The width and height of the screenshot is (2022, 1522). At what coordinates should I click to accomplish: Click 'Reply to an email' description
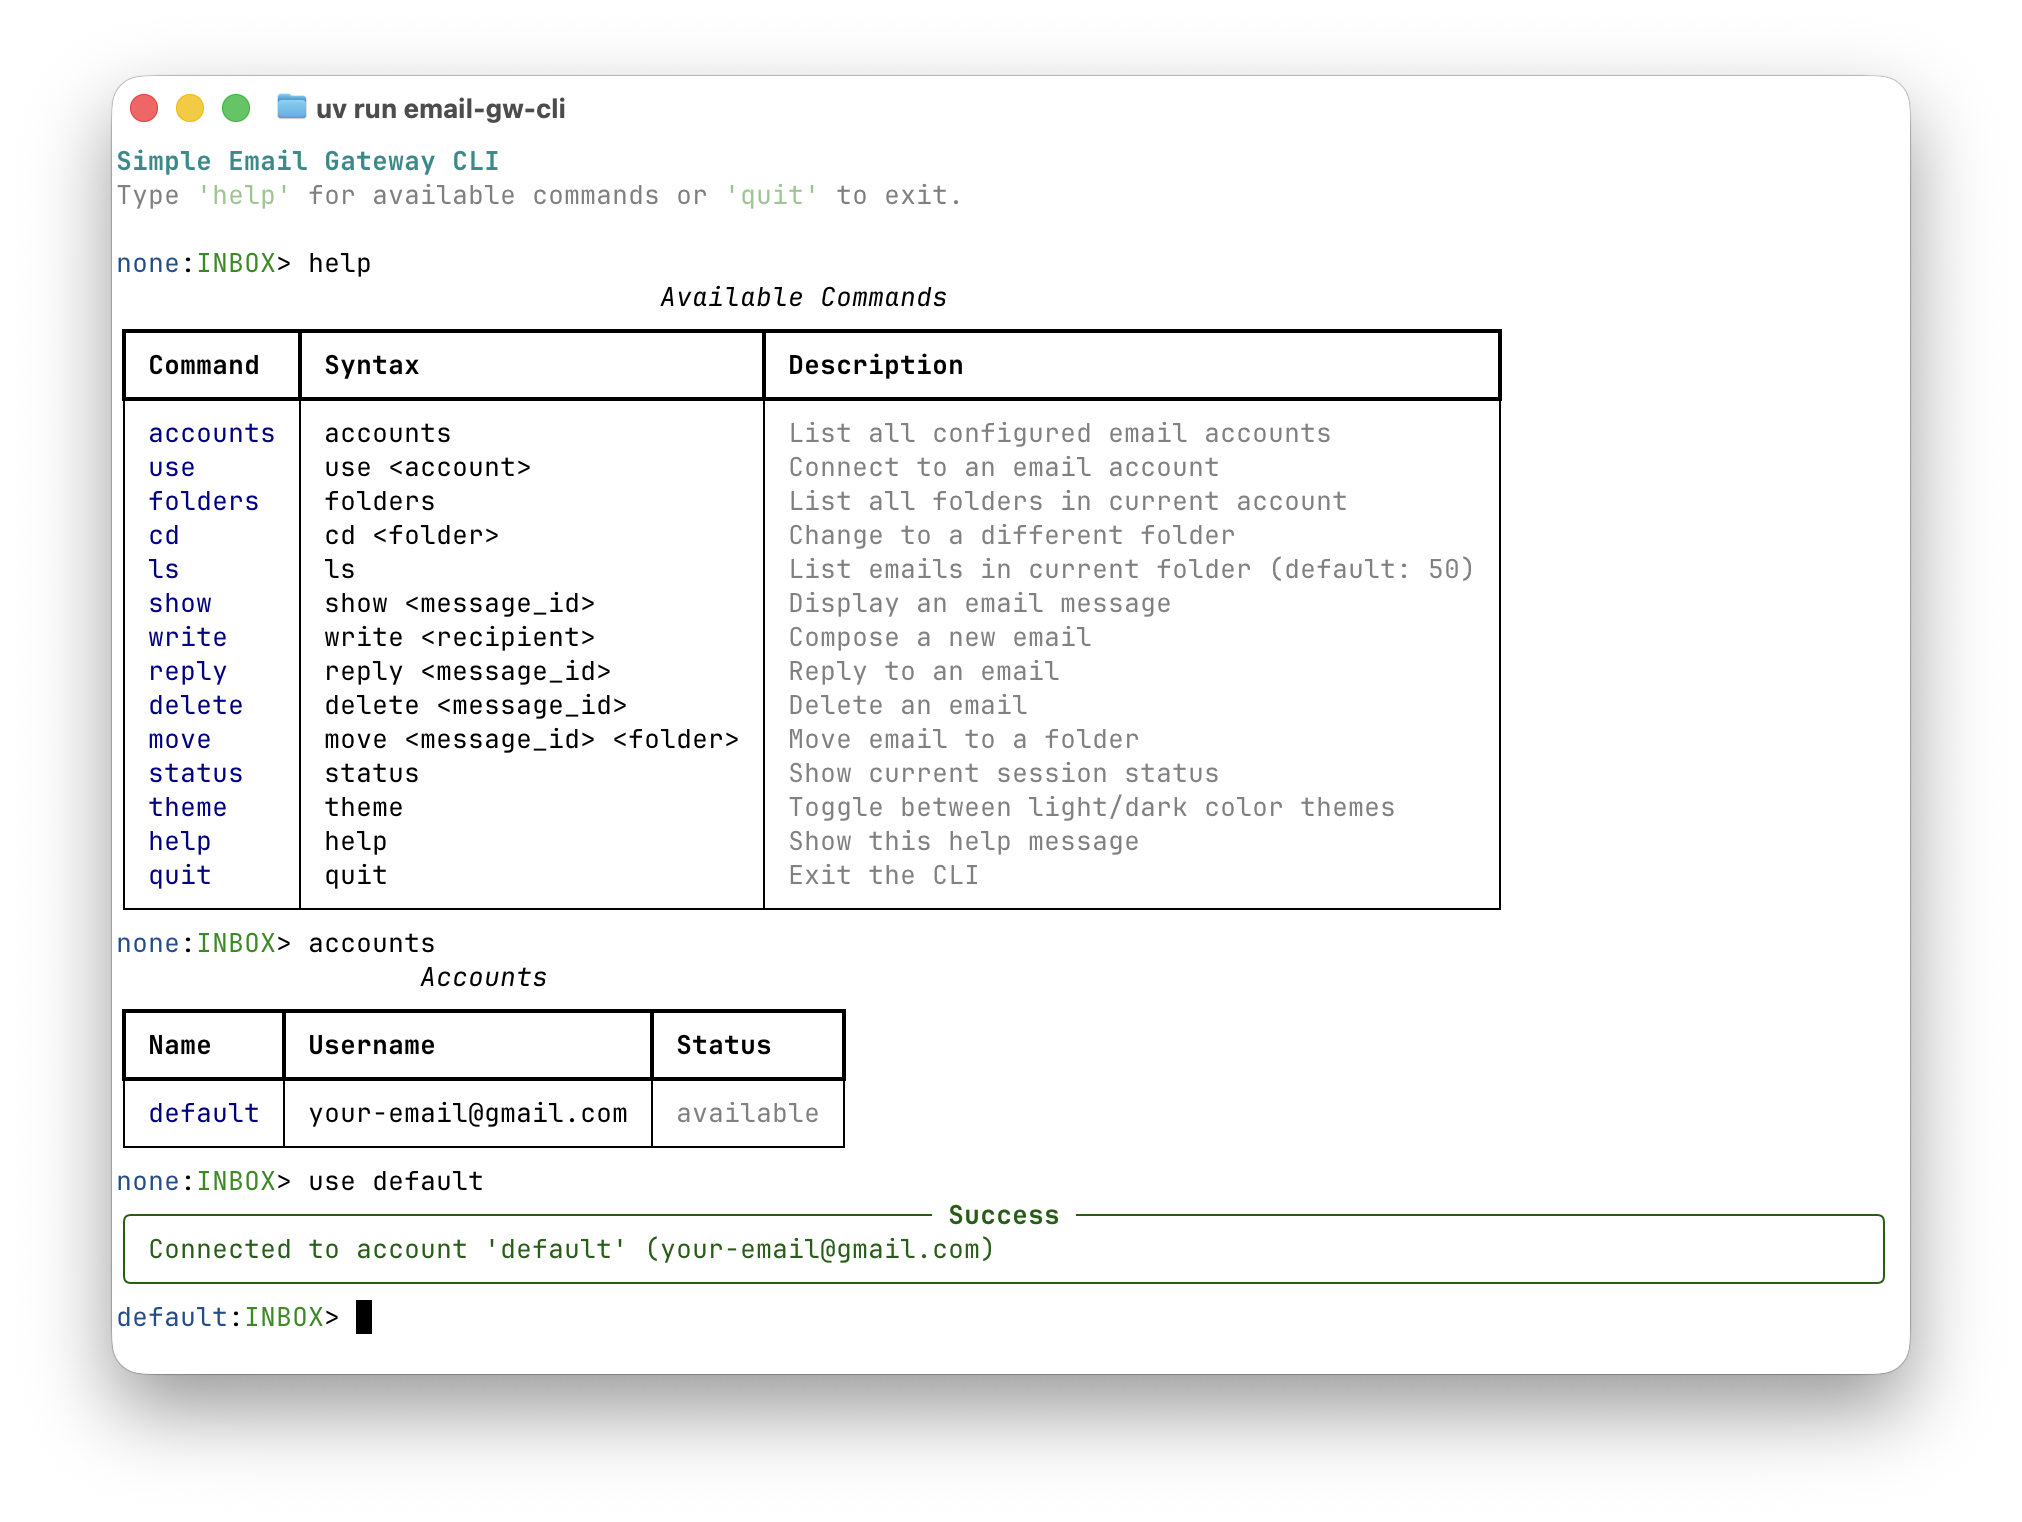coord(924,671)
